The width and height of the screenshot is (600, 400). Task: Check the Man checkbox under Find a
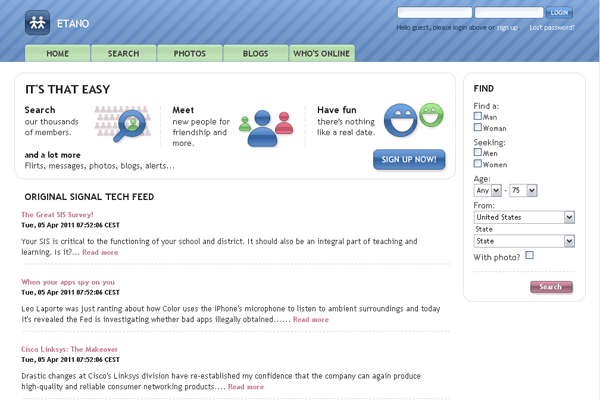[x=478, y=117]
